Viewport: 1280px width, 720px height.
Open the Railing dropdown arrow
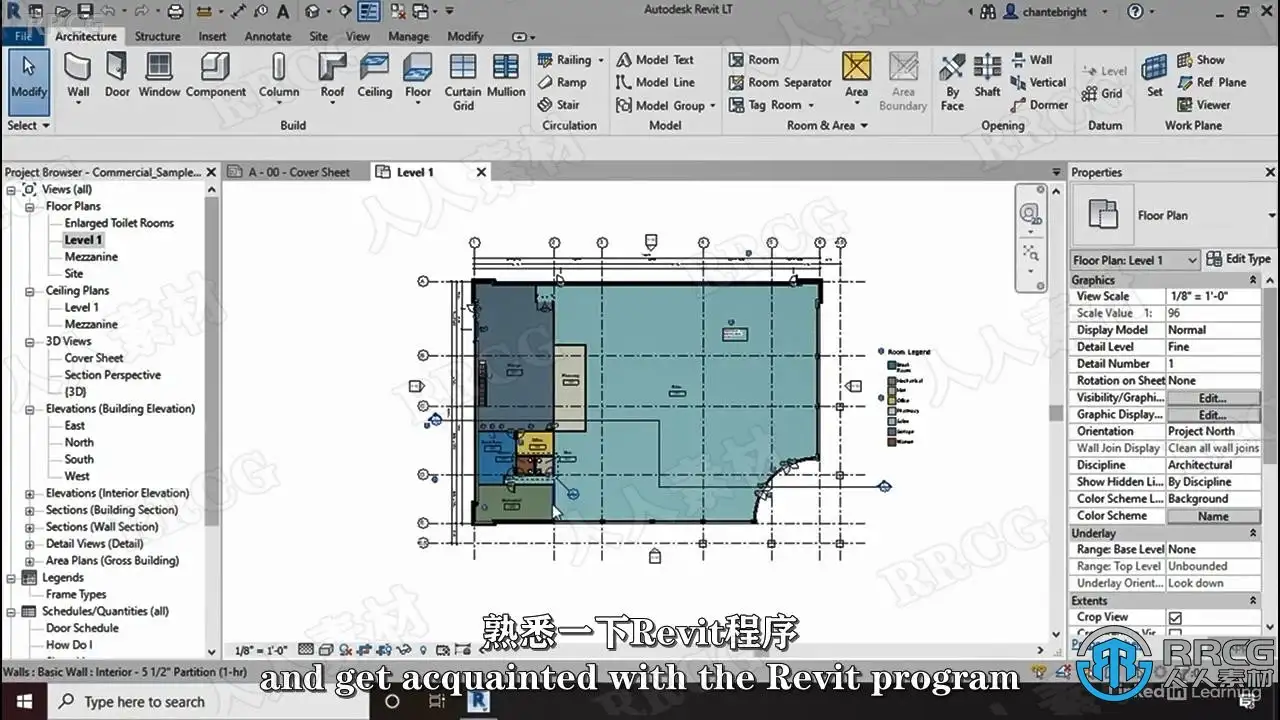pyautogui.click(x=601, y=60)
